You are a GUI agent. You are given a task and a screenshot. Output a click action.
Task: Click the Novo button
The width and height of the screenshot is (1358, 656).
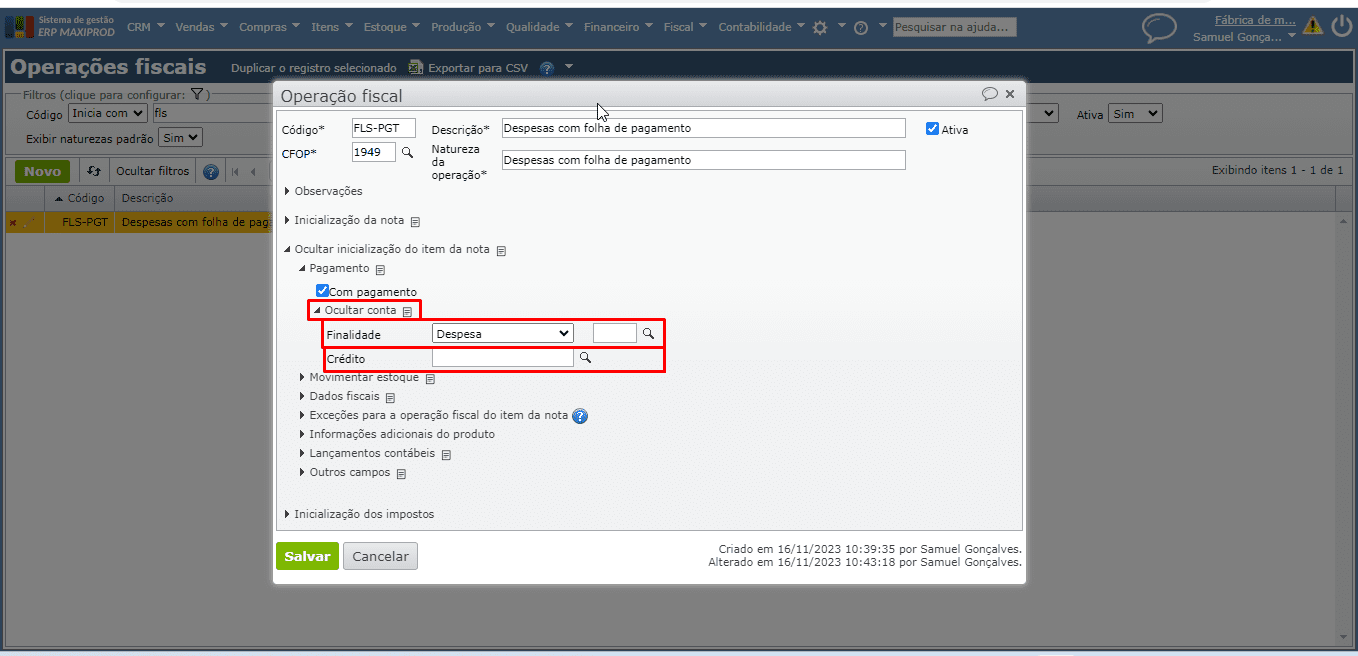(43, 171)
